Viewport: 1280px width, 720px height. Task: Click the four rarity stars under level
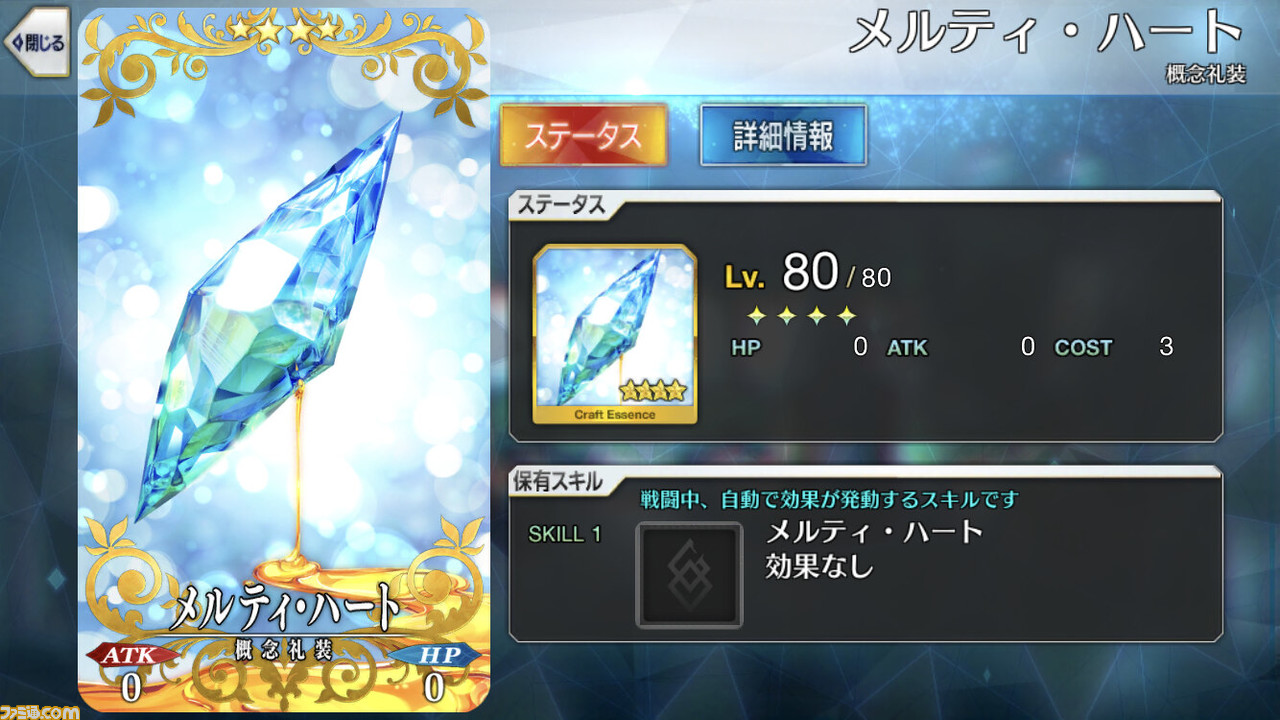click(x=801, y=317)
